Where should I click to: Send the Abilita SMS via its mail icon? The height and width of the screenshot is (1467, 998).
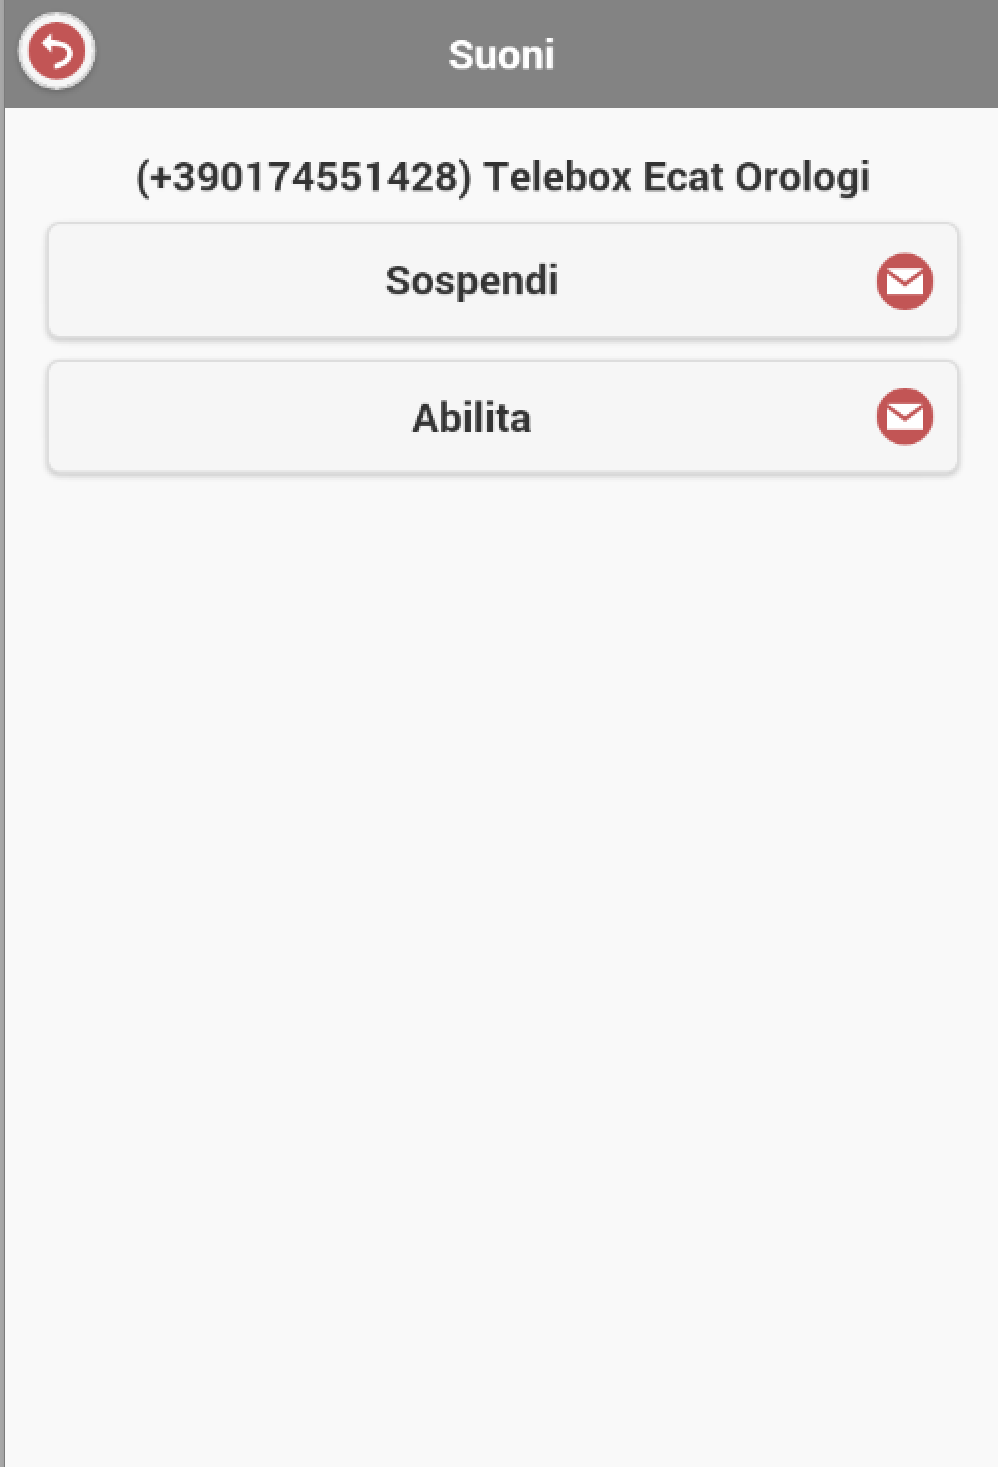904,416
